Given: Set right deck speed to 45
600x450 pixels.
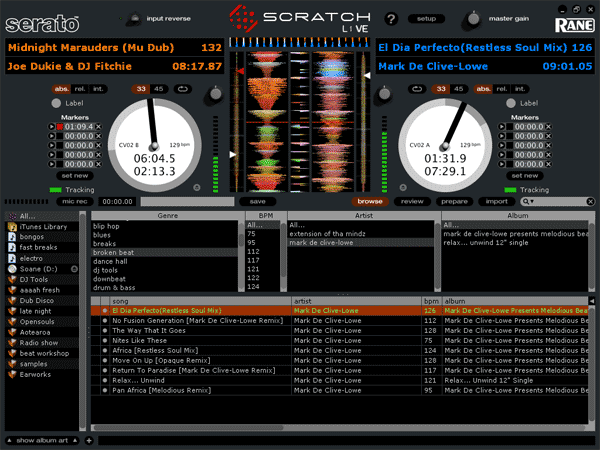Looking at the screenshot, I should pos(459,89).
